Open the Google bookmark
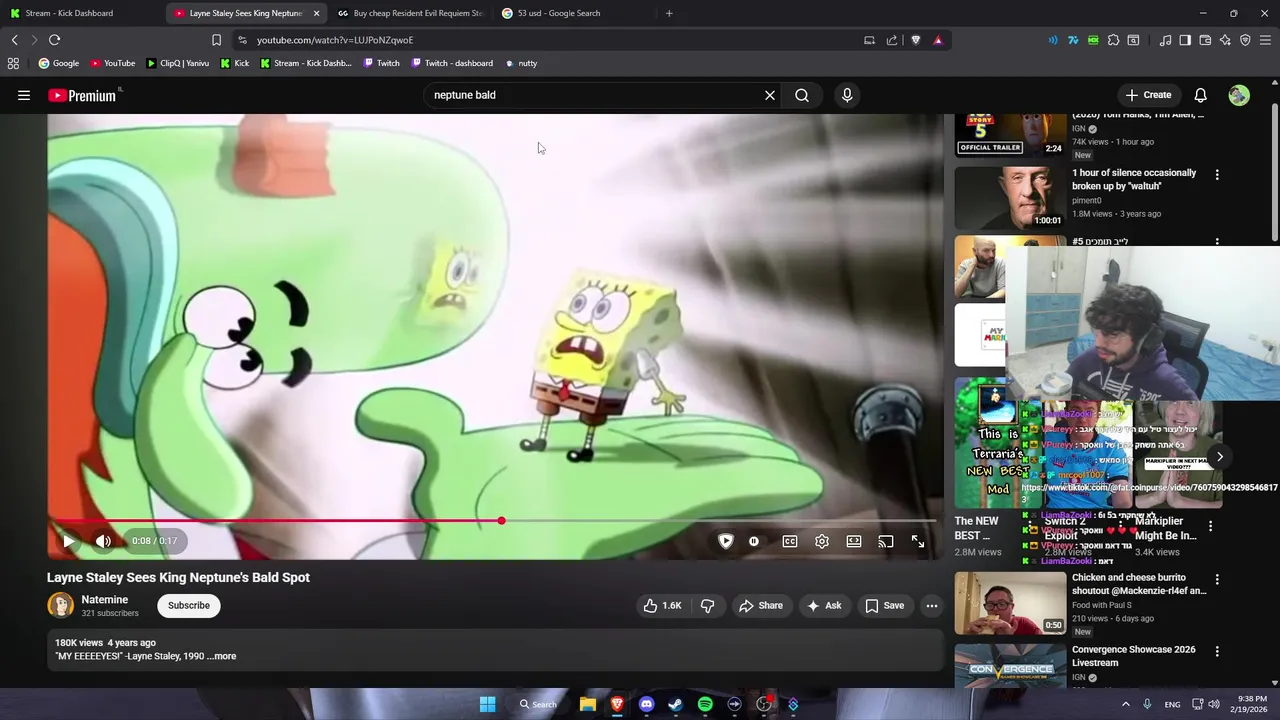The width and height of the screenshot is (1280, 720). [x=58, y=63]
